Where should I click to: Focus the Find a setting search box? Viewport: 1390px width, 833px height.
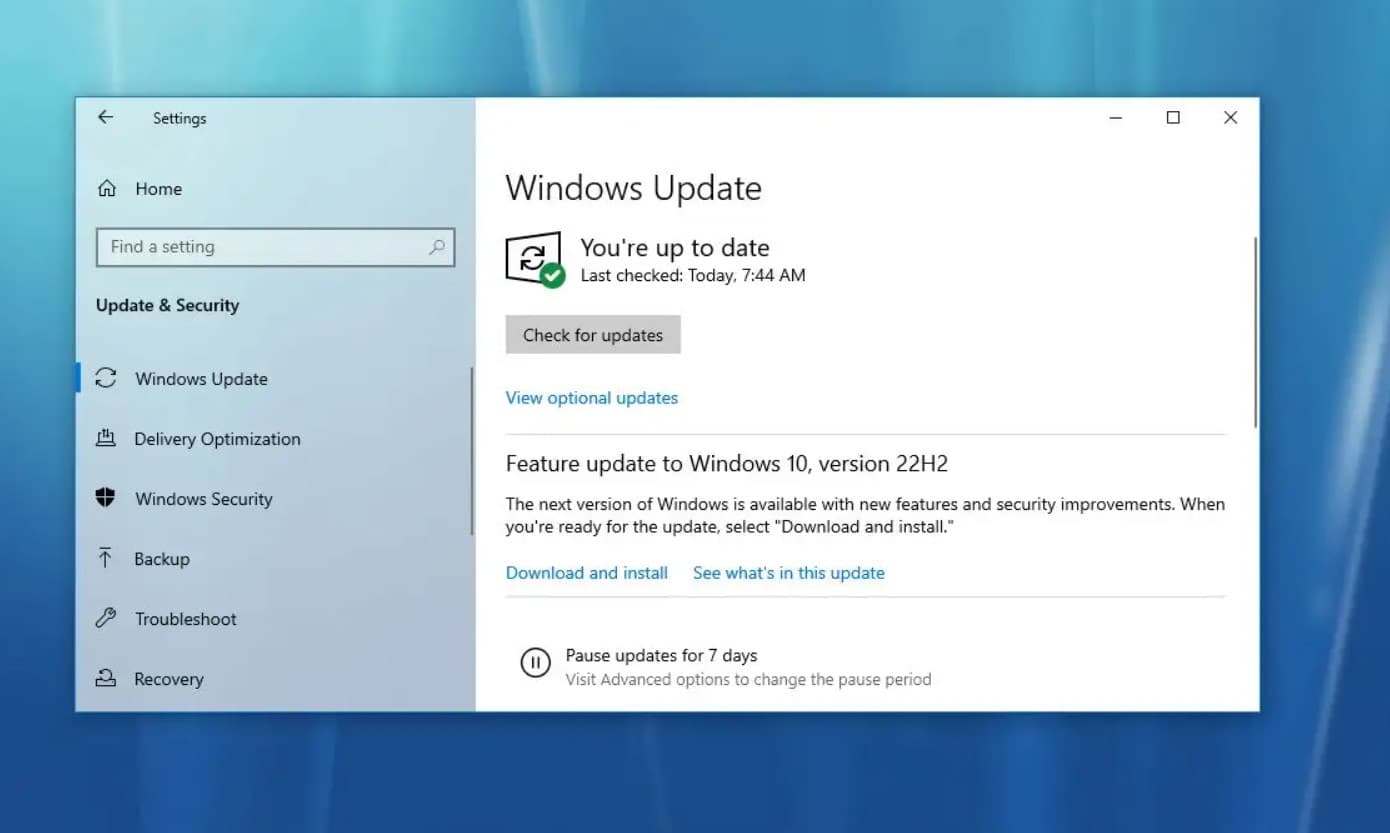(x=275, y=247)
